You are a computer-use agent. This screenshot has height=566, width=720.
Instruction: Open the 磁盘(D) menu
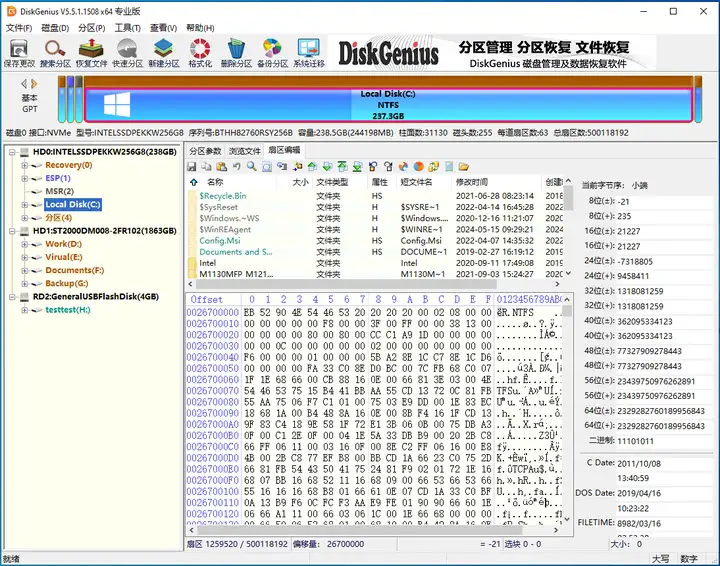tap(55, 28)
